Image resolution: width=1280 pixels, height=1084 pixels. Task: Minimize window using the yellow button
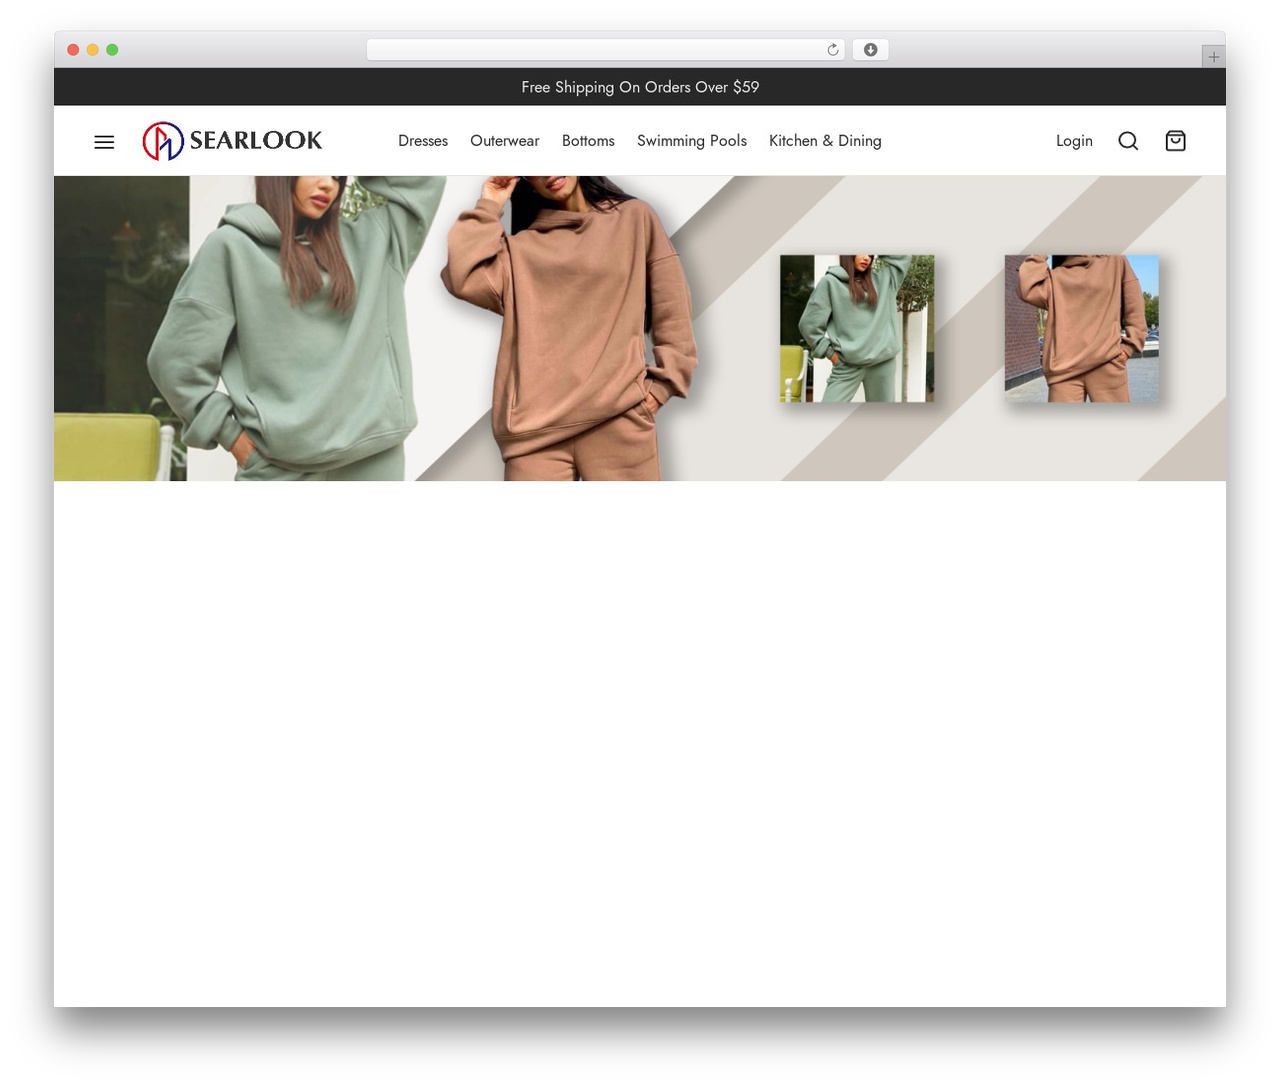(x=93, y=50)
